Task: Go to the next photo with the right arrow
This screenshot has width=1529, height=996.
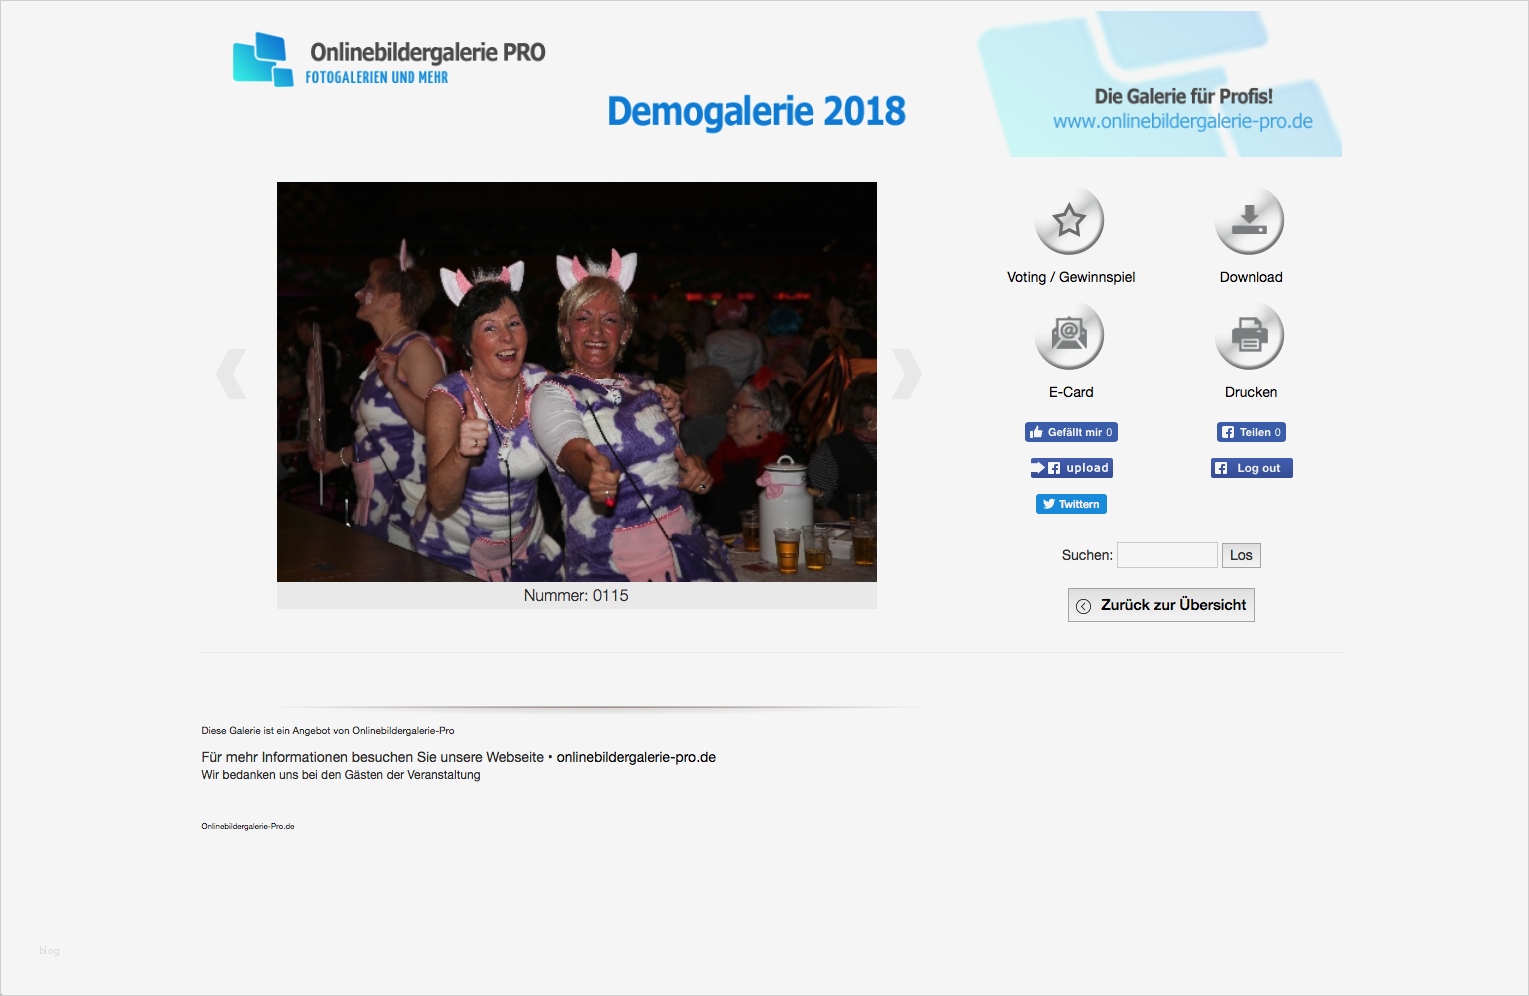Action: [905, 372]
